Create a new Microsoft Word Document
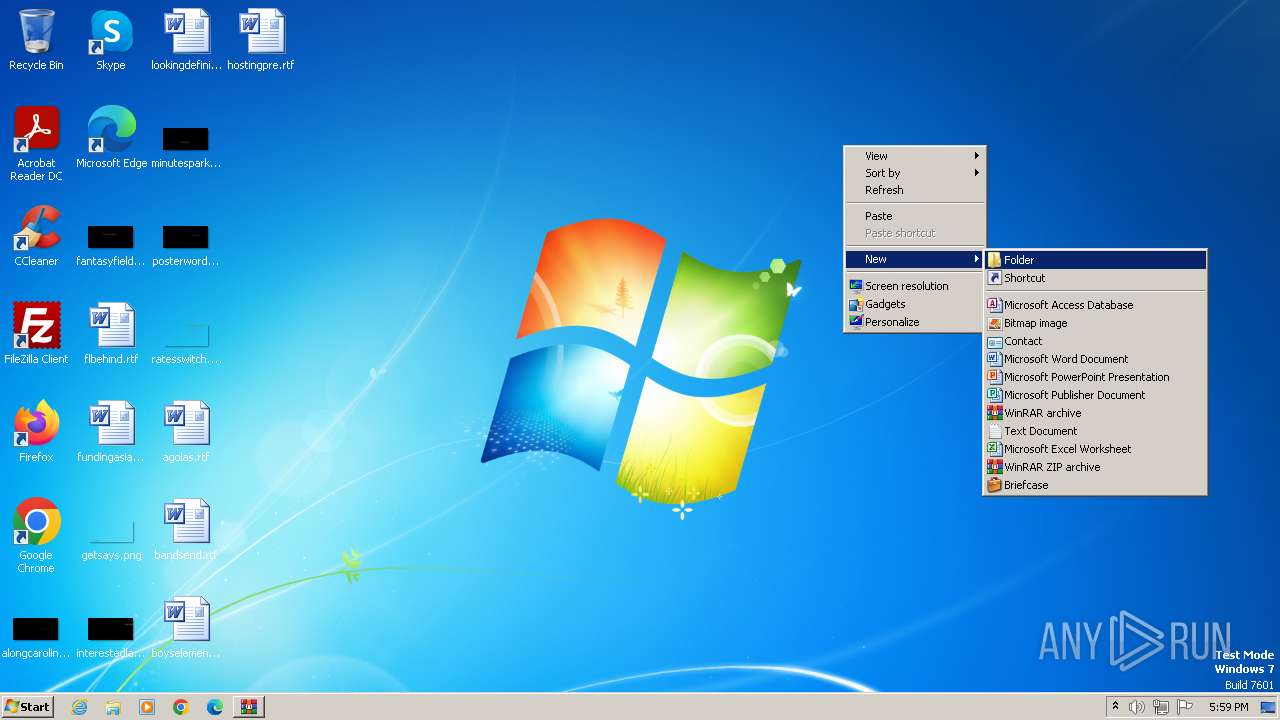1280x720 pixels. 1095,359
